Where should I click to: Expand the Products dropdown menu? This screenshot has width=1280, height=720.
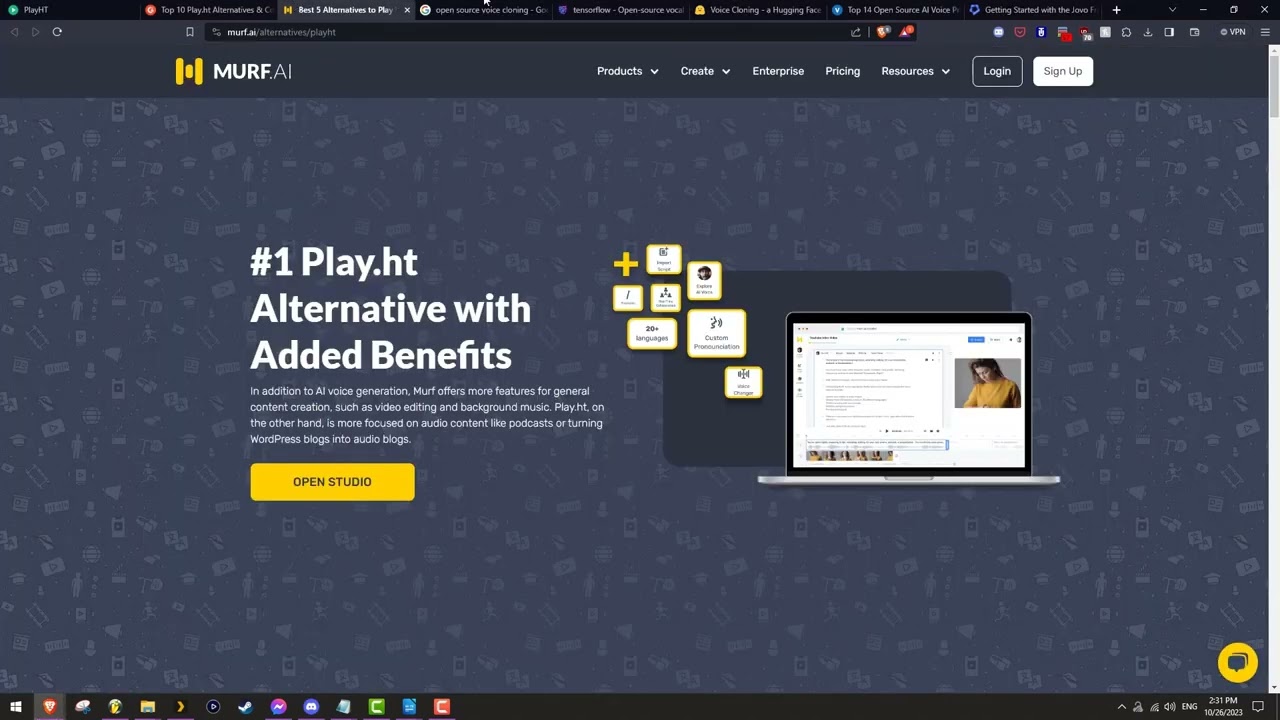(627, 71)
